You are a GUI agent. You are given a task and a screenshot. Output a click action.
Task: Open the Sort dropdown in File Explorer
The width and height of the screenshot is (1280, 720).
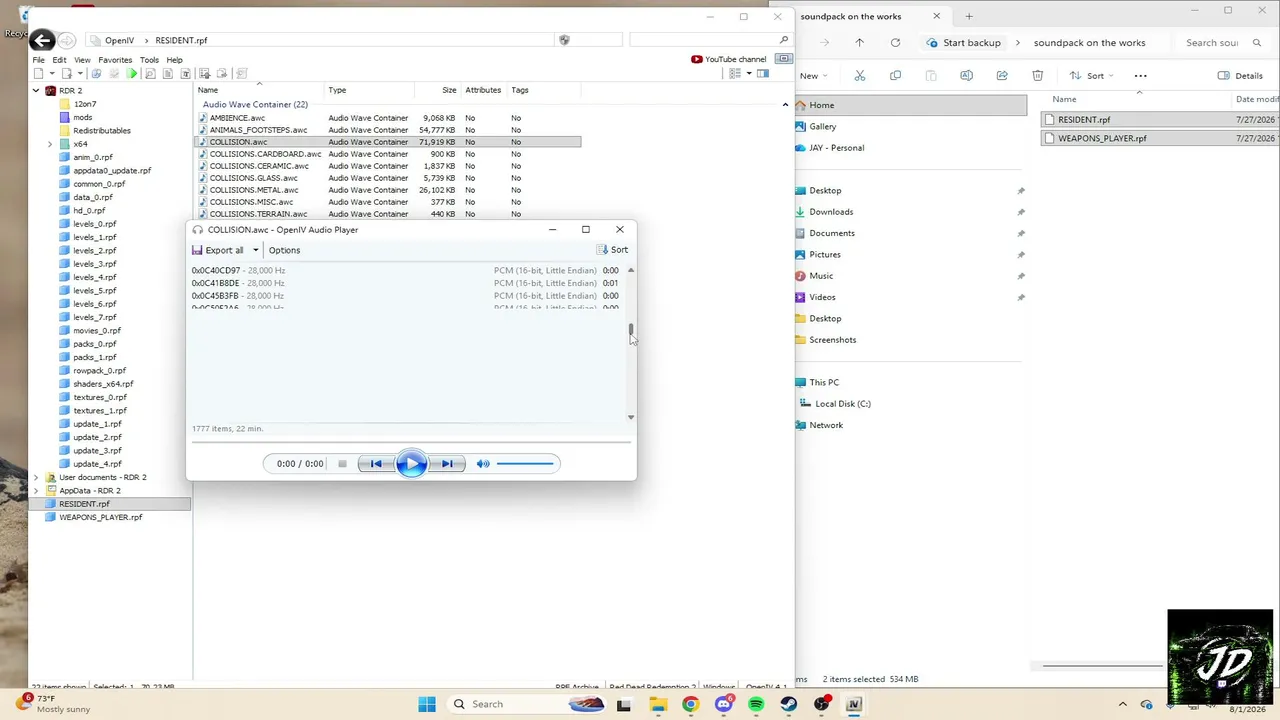(x=1092, y=76)
